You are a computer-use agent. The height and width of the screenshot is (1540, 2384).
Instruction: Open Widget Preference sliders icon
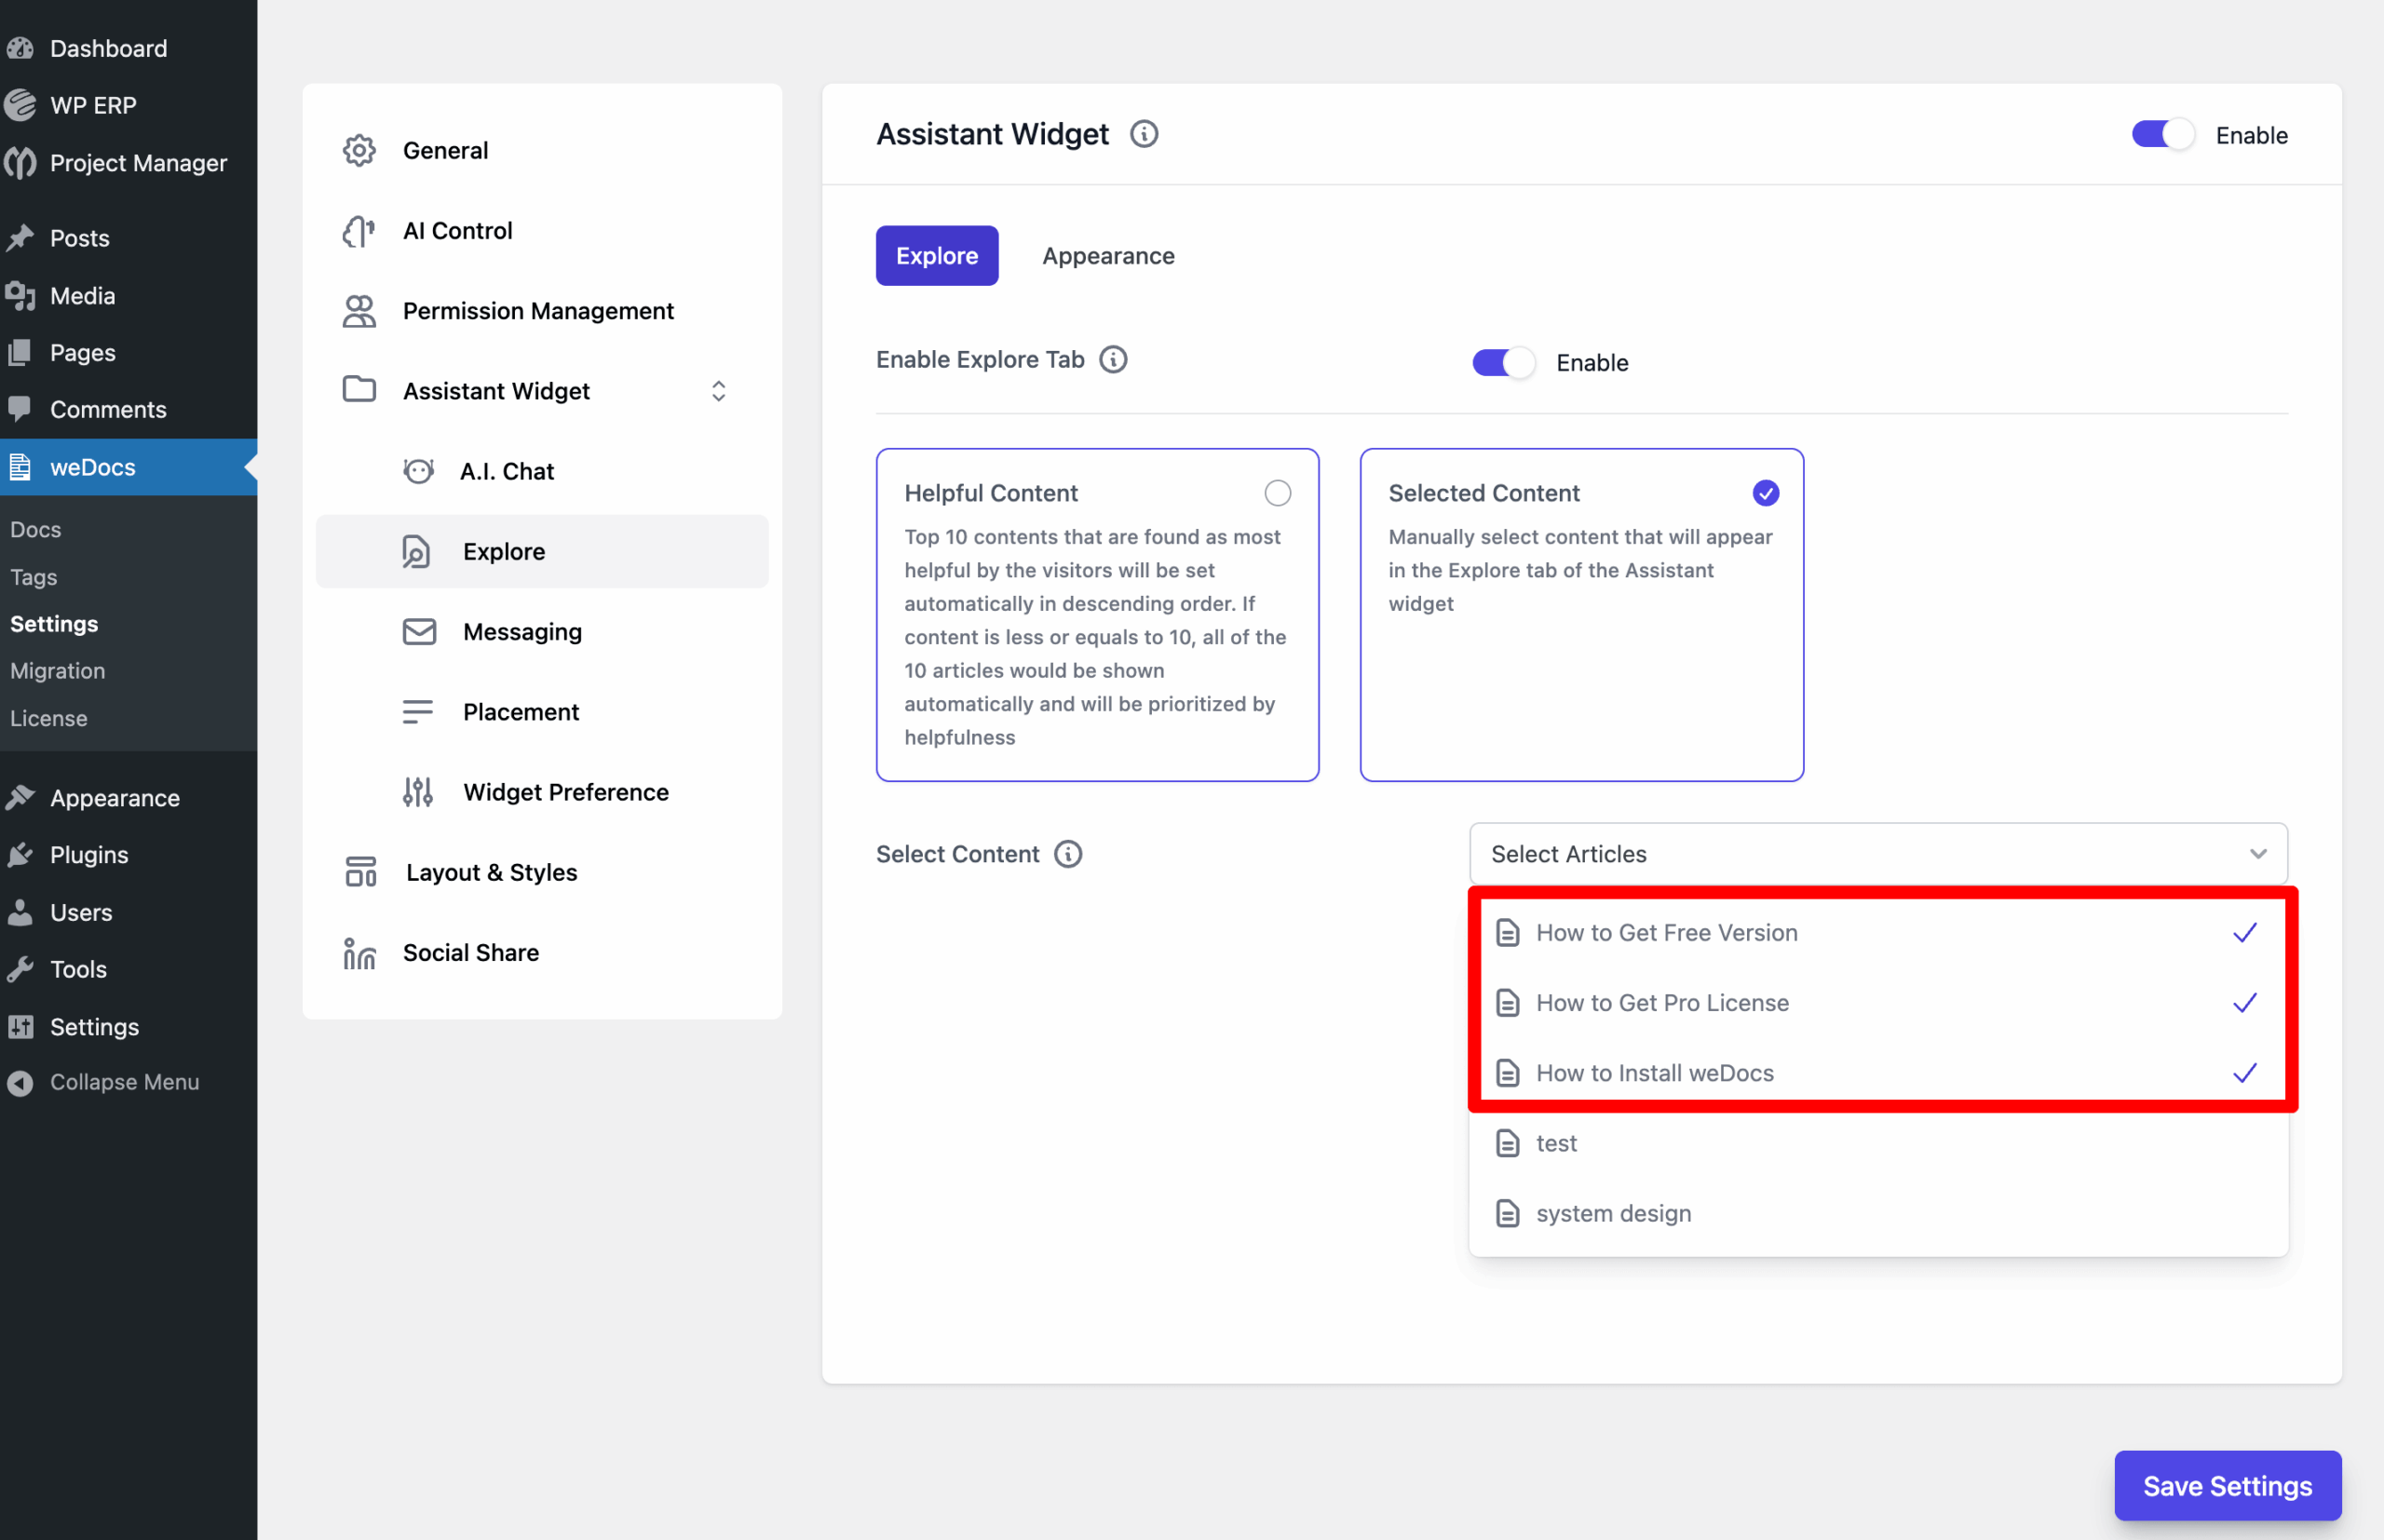pyautogui.click(x=418, y=792)
